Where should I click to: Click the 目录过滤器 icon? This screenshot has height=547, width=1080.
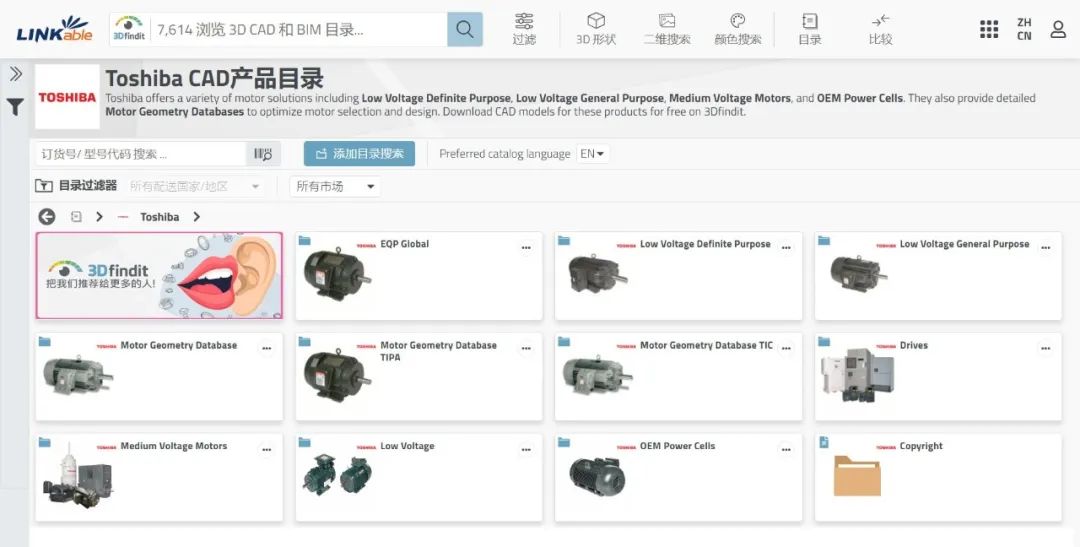point(43,186)
